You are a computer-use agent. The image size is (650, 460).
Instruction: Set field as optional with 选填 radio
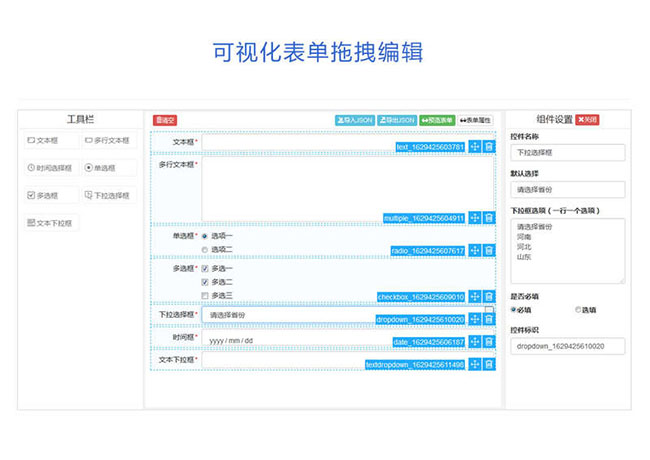pos(578,310)
